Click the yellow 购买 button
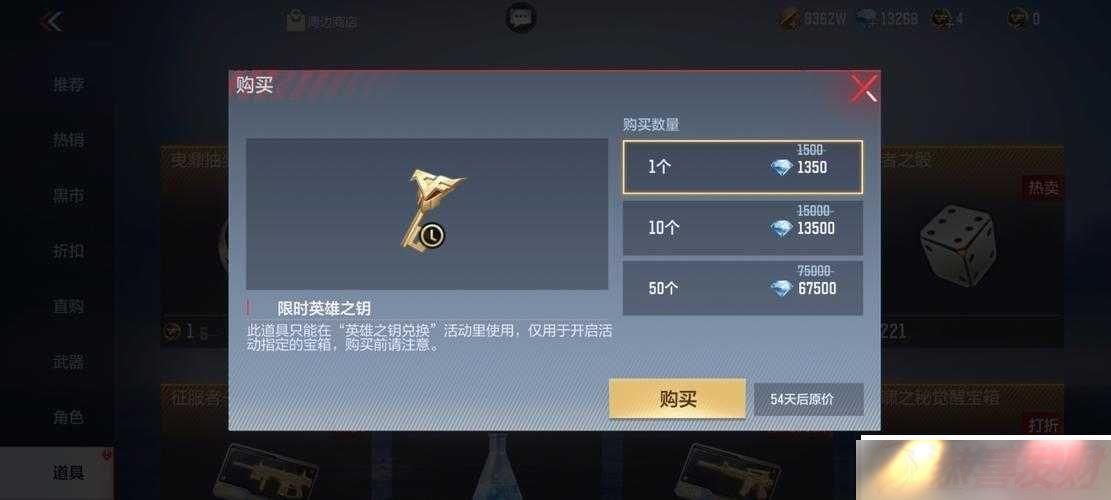Viewport: 1111px width, 500px height. (677, 399)
